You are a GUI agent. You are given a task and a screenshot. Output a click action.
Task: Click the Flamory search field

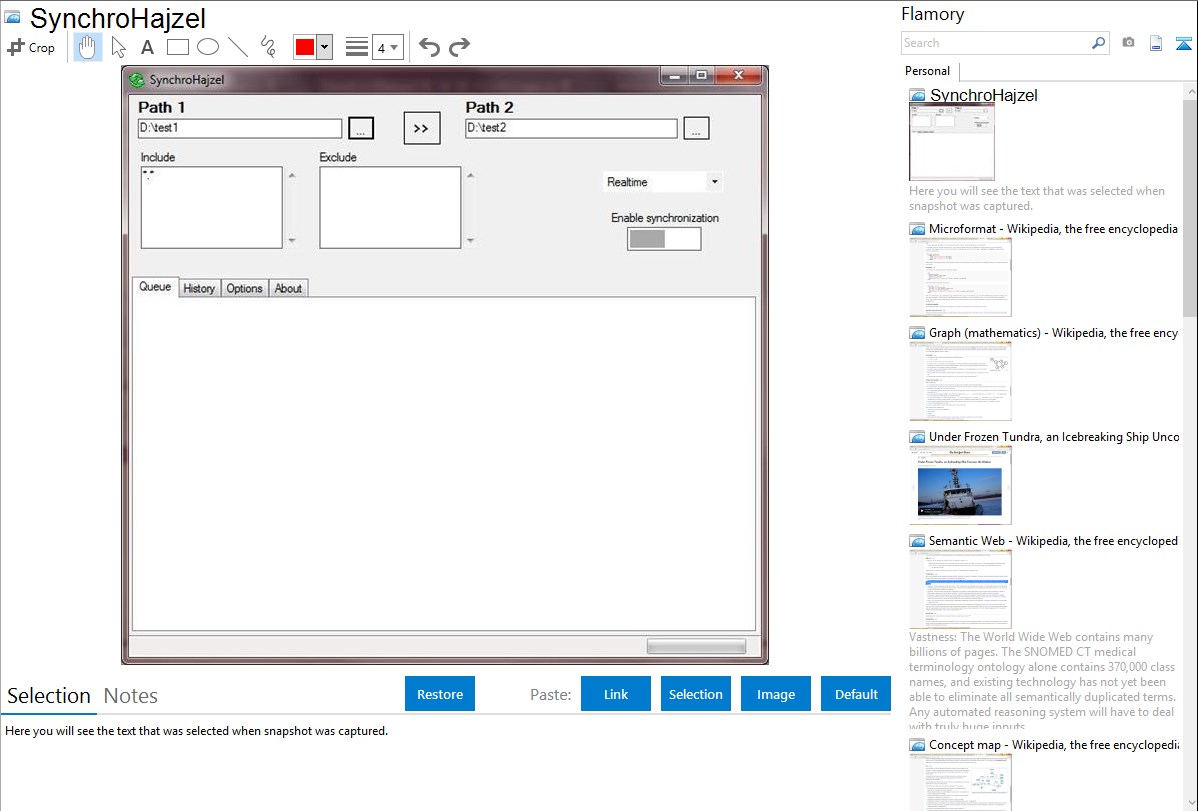[996, 43]
